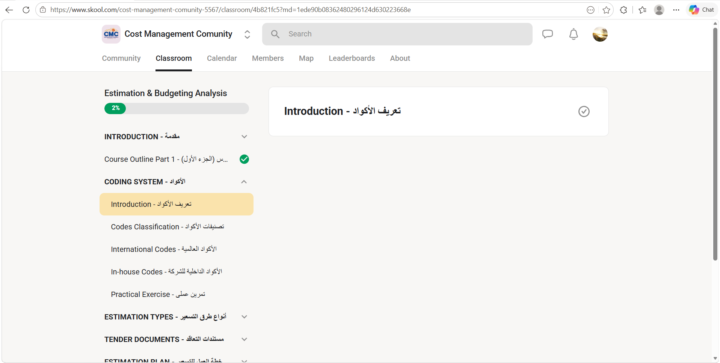Open the Codes Classification lesson
This screenshot has height=363, width=720.
pyautogui.click(x=176, y=227)
